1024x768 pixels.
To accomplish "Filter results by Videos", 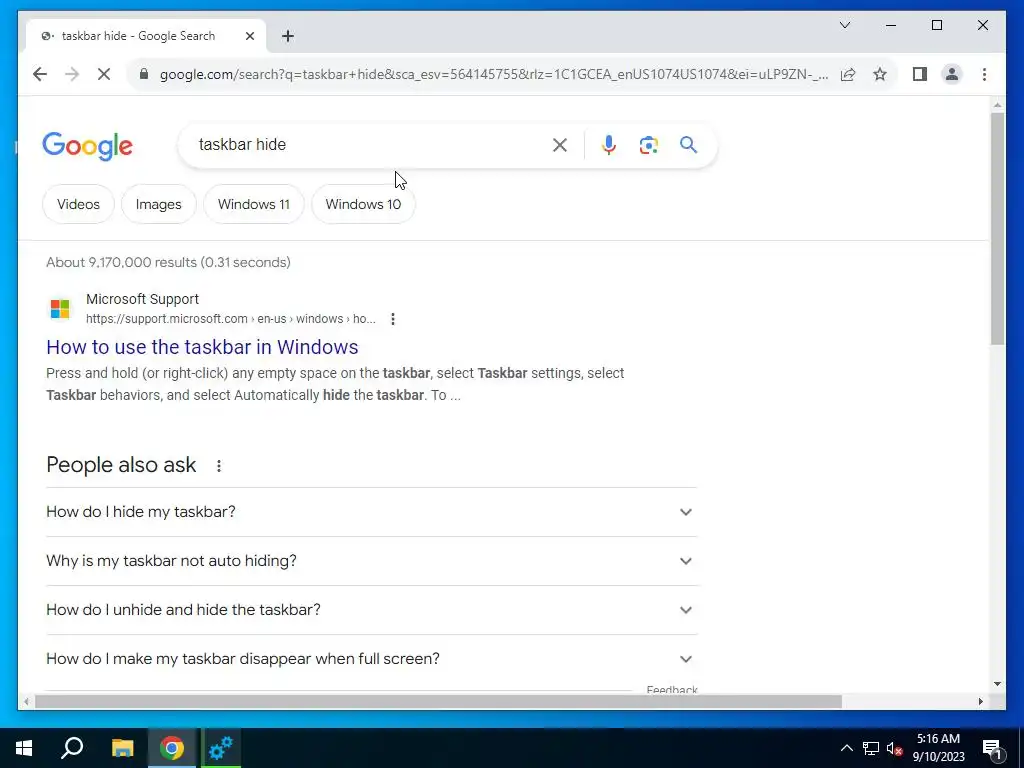I will click(78, 204).
